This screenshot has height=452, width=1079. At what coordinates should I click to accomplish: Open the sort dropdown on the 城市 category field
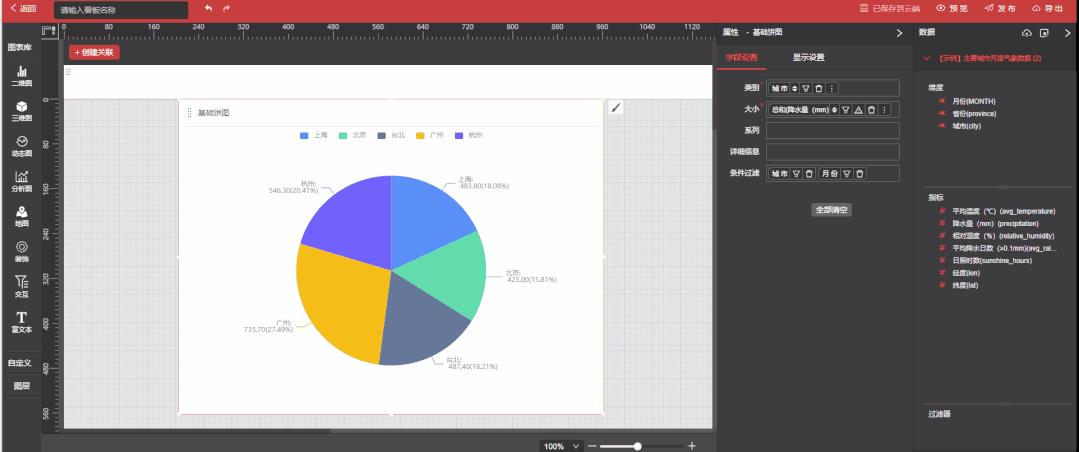point(794,88)
